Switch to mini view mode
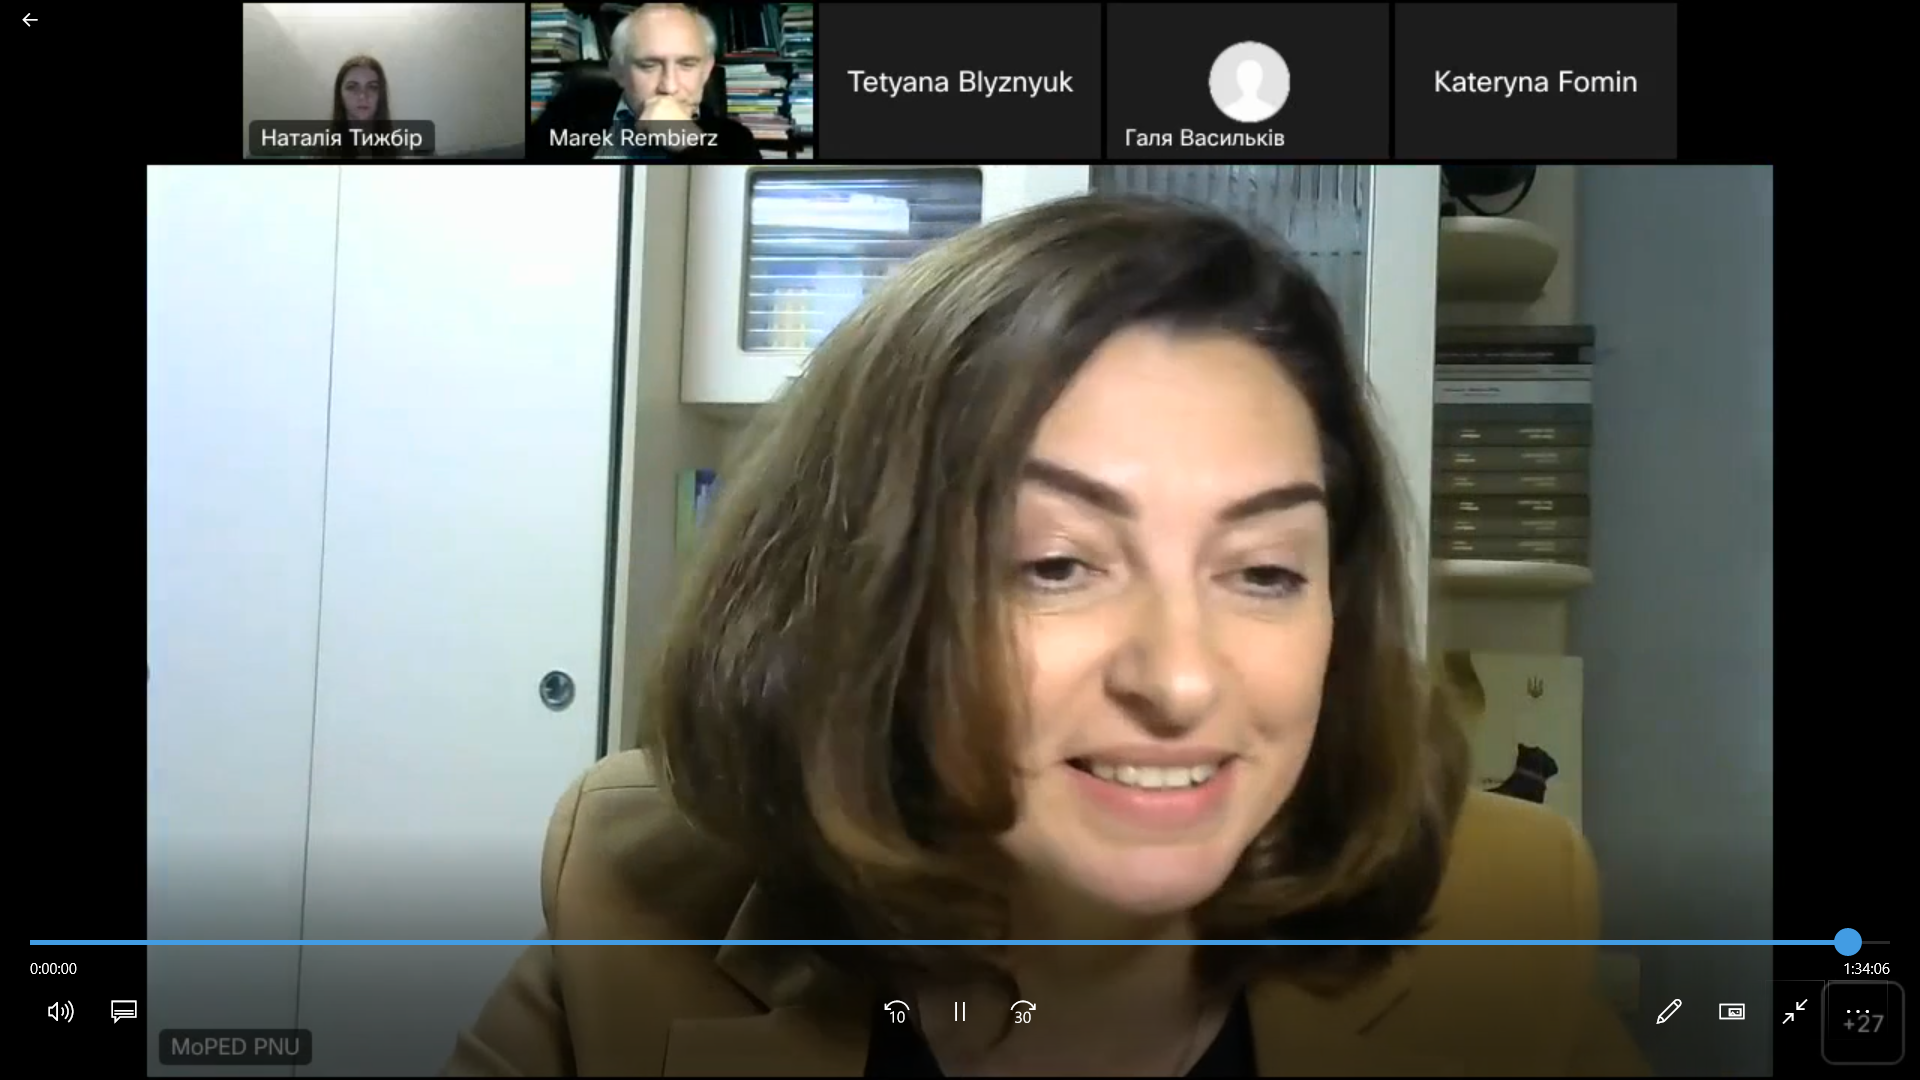 click(x=1732, y=1012)
